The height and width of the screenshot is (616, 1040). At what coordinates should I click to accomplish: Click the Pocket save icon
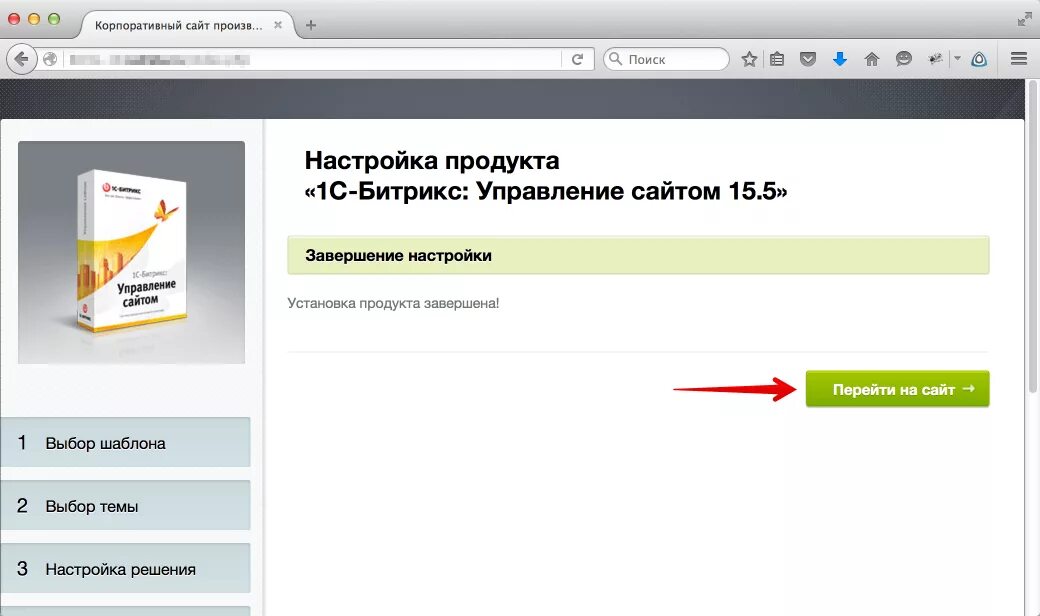807,60
